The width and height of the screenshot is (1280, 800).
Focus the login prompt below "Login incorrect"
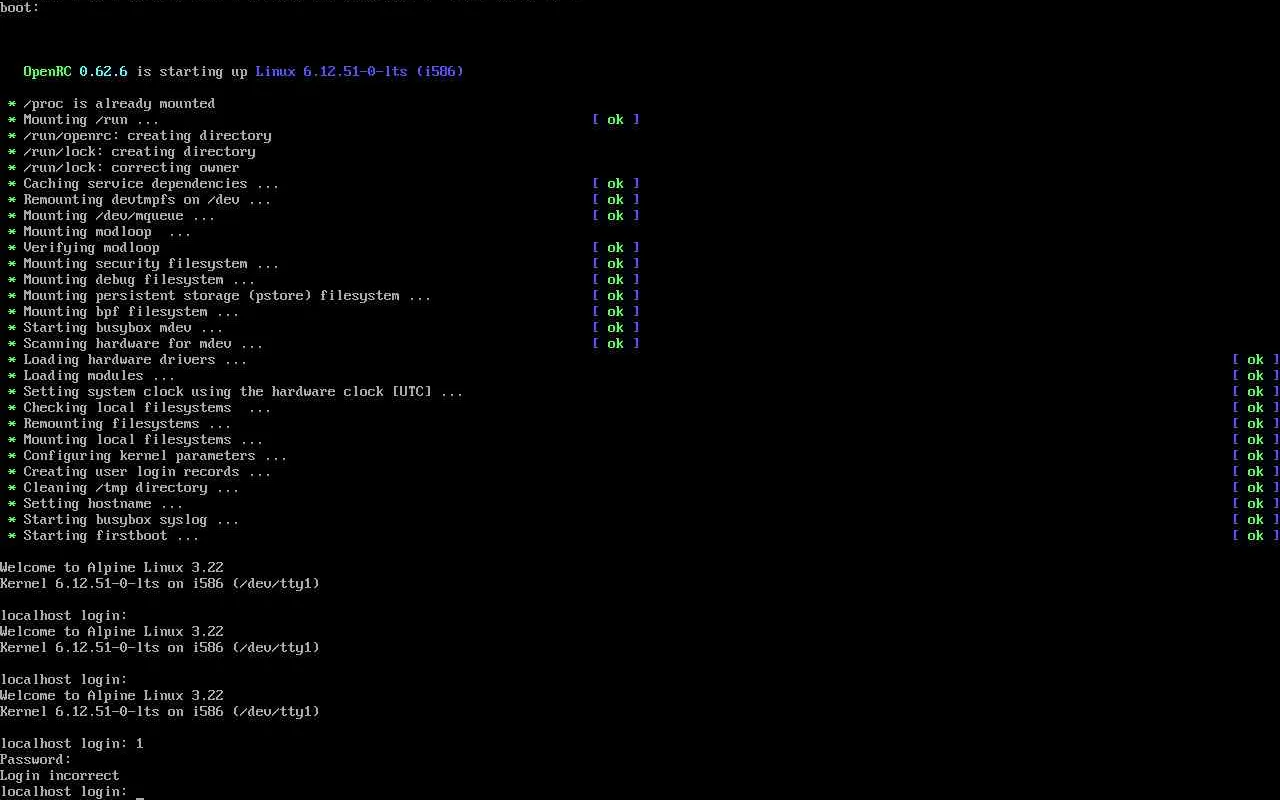[x=72, y=792]
